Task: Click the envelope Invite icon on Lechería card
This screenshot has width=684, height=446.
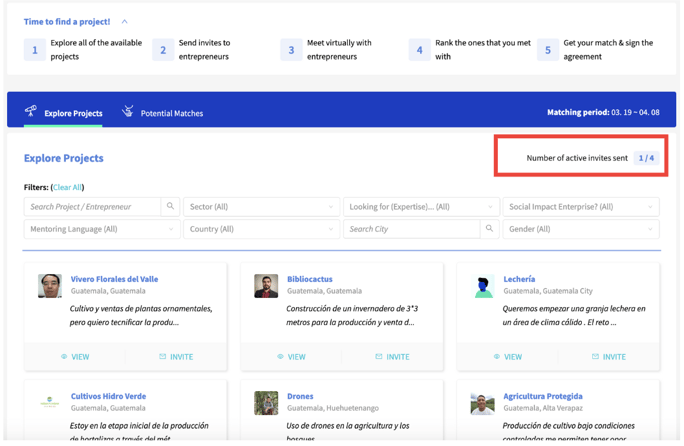Action: [595, 357]
